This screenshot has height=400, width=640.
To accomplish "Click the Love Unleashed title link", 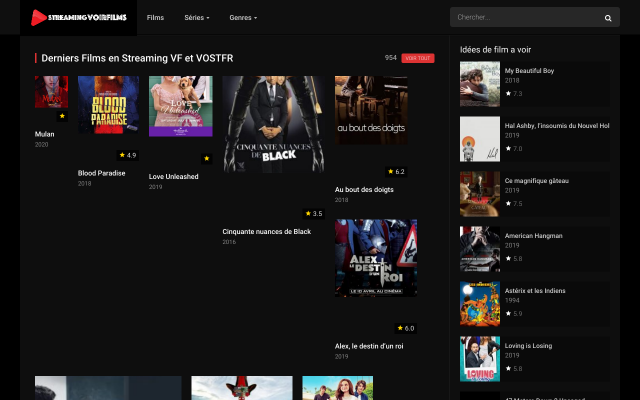I will tap(173, 176).
